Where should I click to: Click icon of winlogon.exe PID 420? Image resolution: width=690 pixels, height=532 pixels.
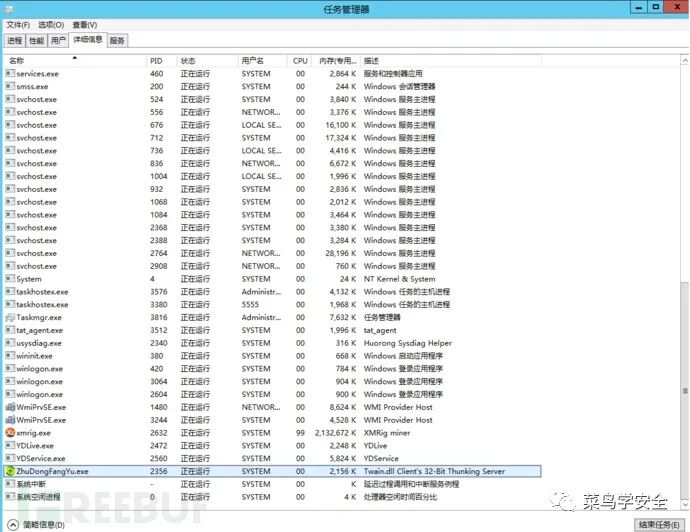tap(10, 368)
